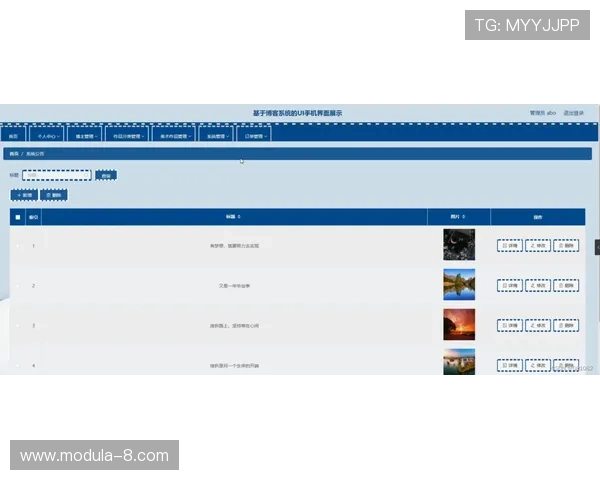
Task: Click the 删除 delete button in row 1
Action: (566, 245)
